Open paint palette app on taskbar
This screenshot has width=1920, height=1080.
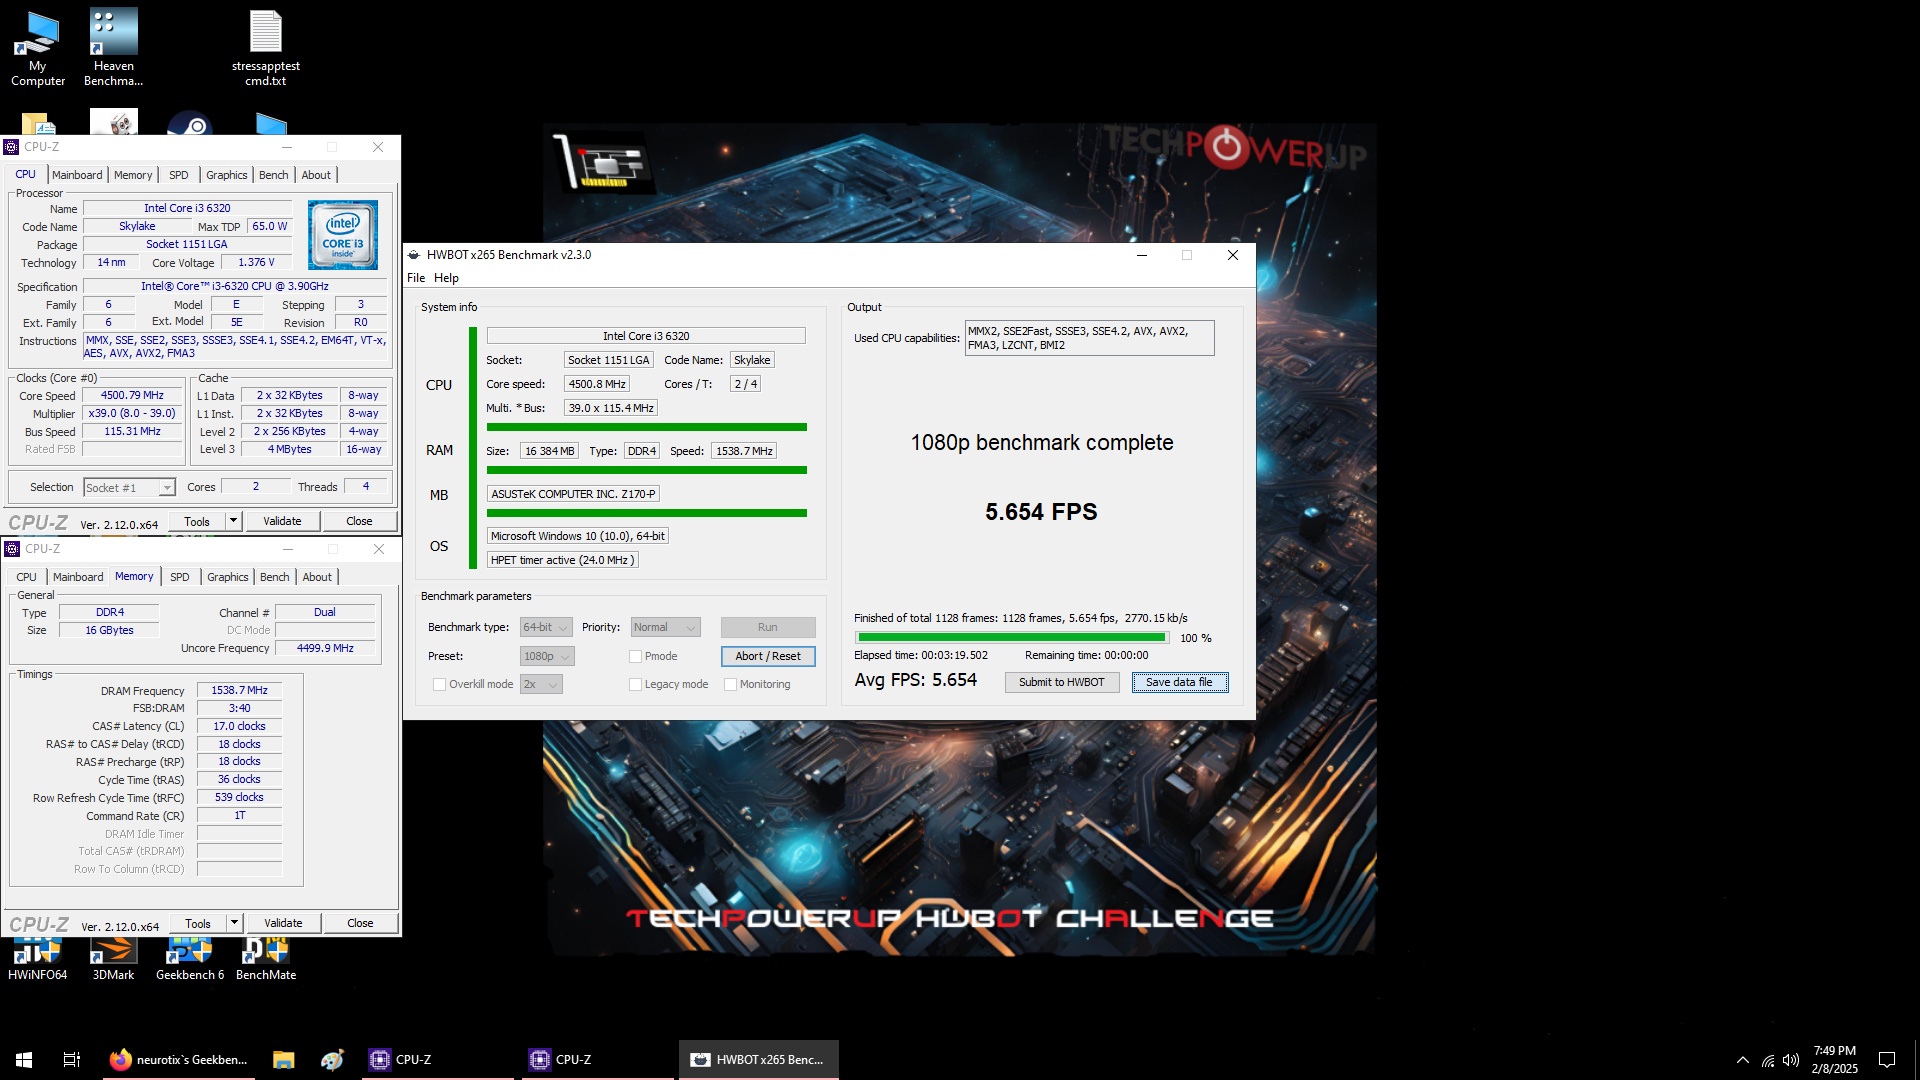332,1059
